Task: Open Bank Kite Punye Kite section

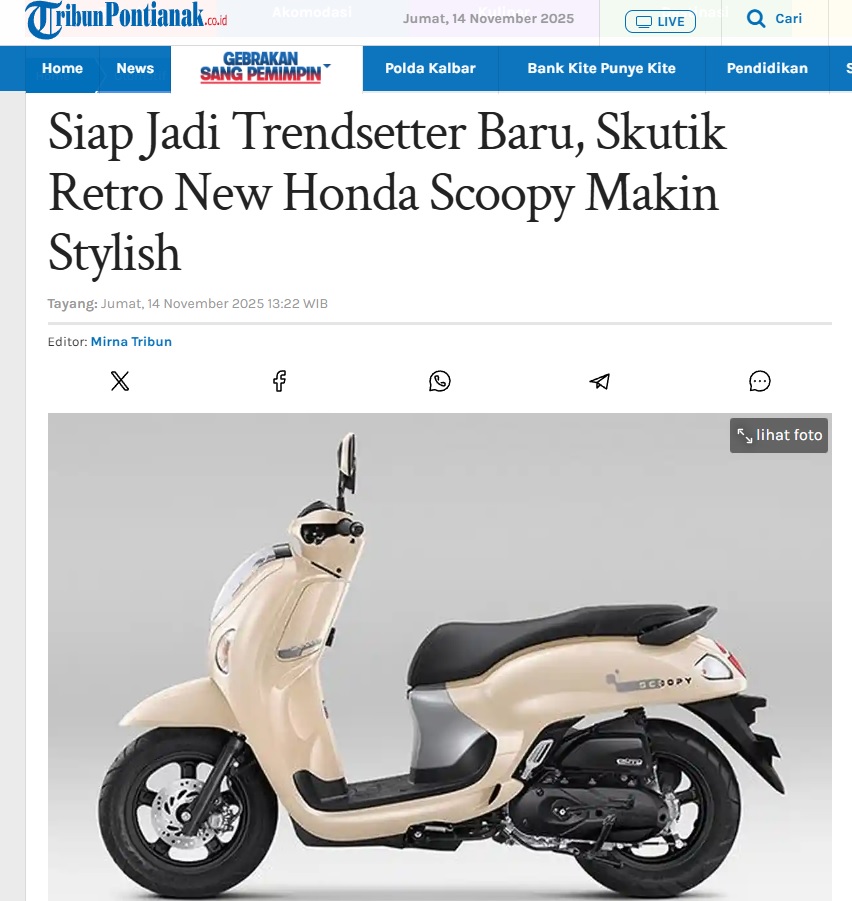Action: [x=602, y=68]
